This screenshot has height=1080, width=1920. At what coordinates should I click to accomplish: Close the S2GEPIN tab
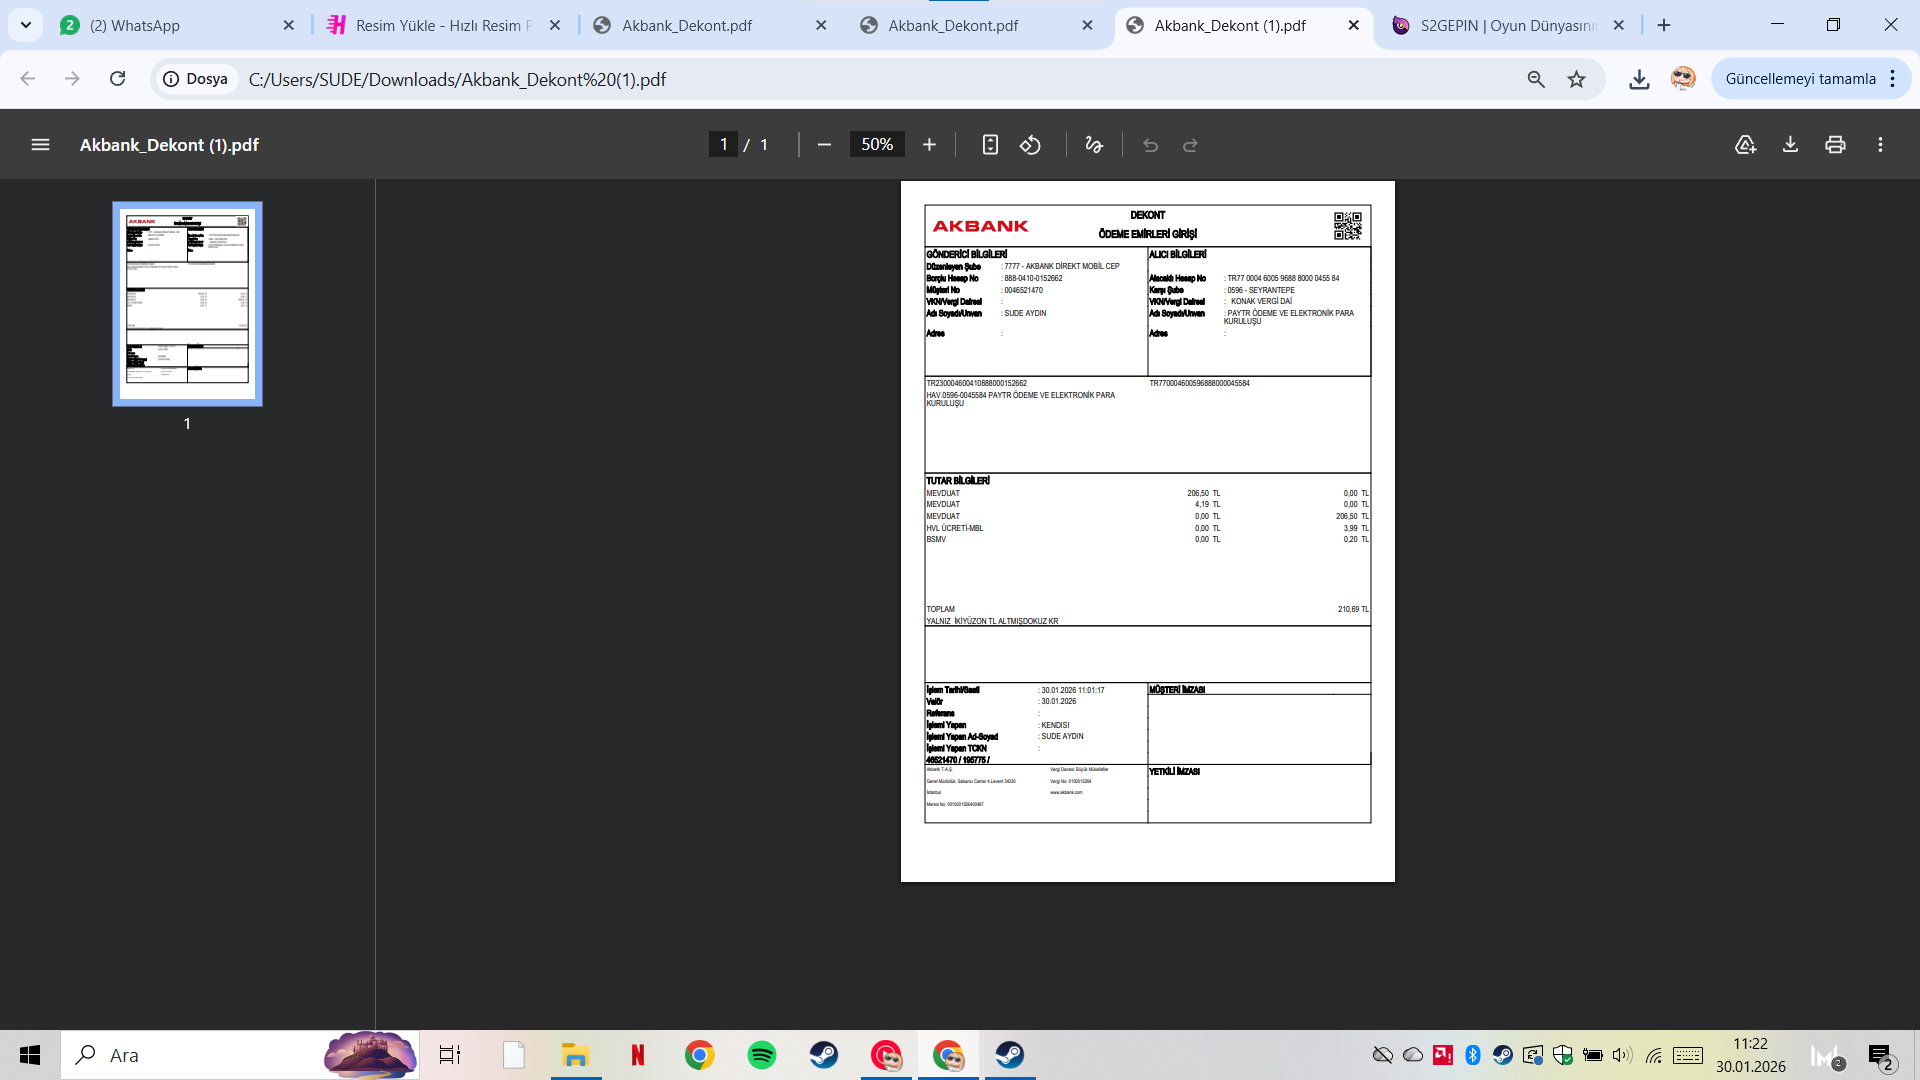1619,26
